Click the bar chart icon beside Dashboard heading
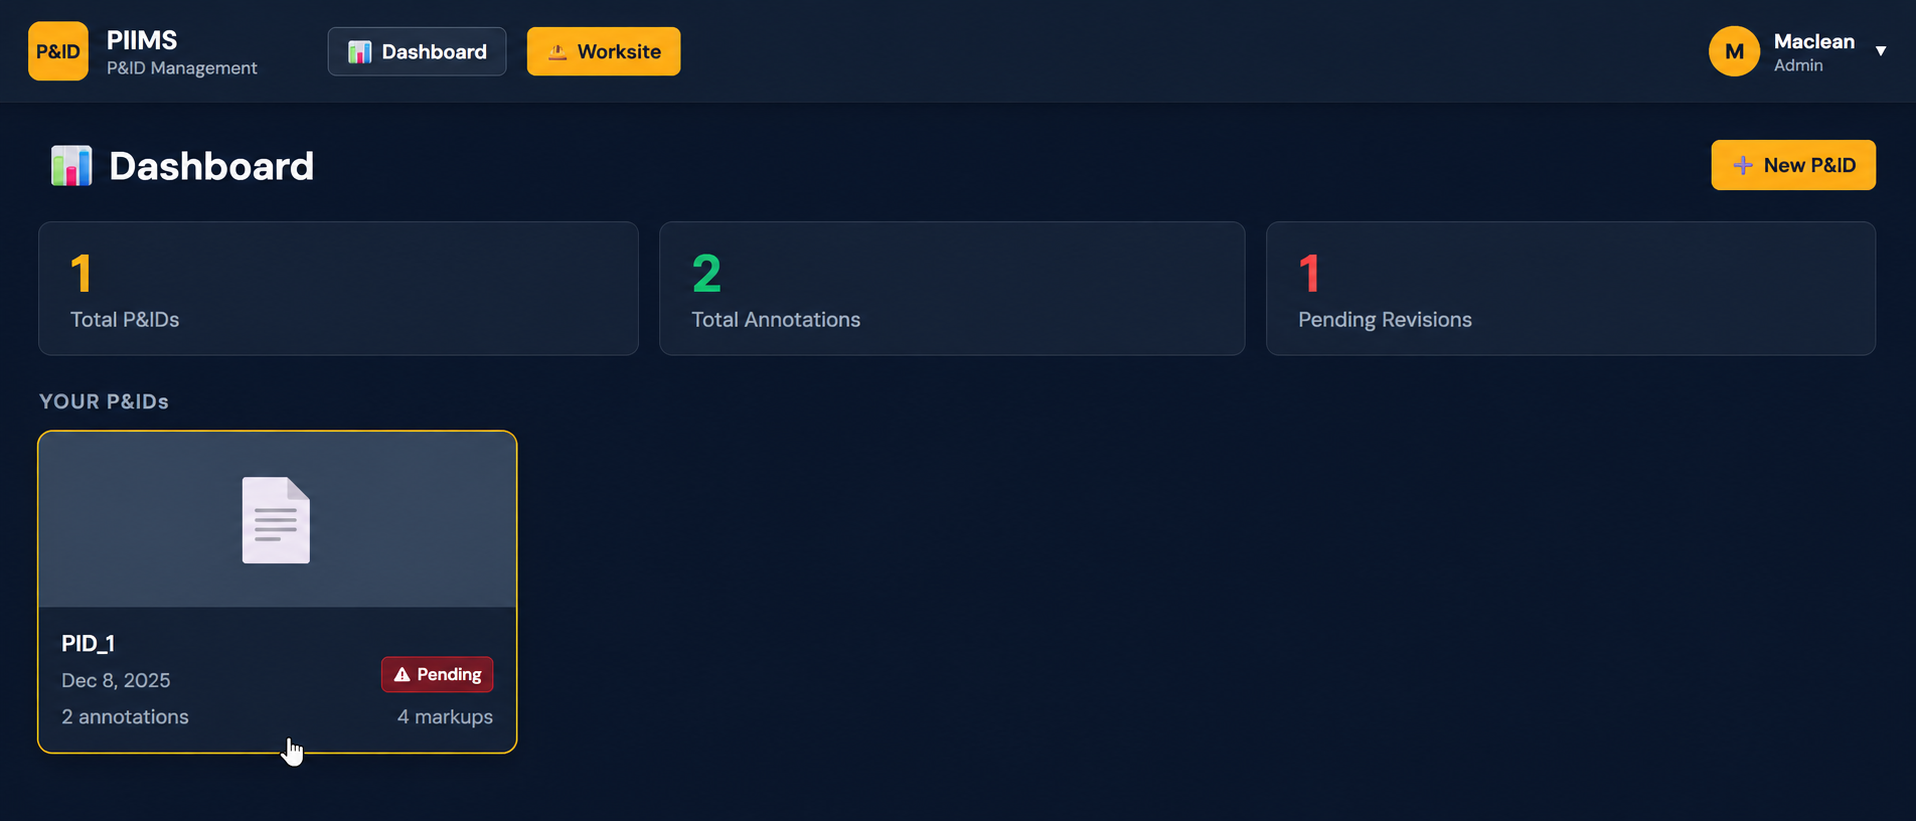Viewport: 1916px width, 821px height. tap(72, 166)
